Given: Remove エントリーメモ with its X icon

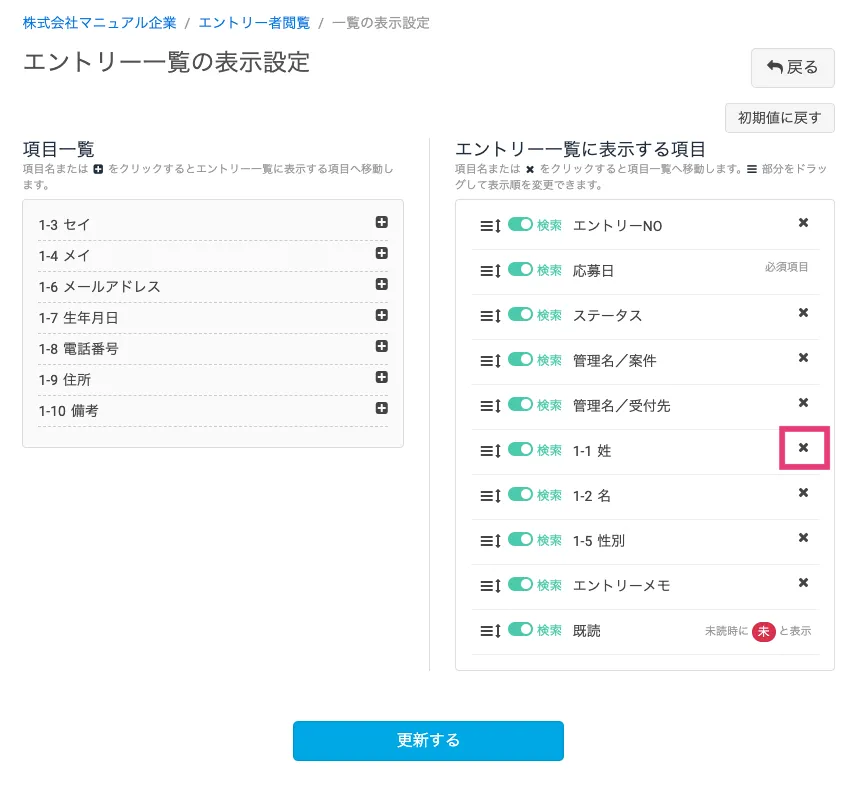Looking at the screenshot, I should coord(803,583).
